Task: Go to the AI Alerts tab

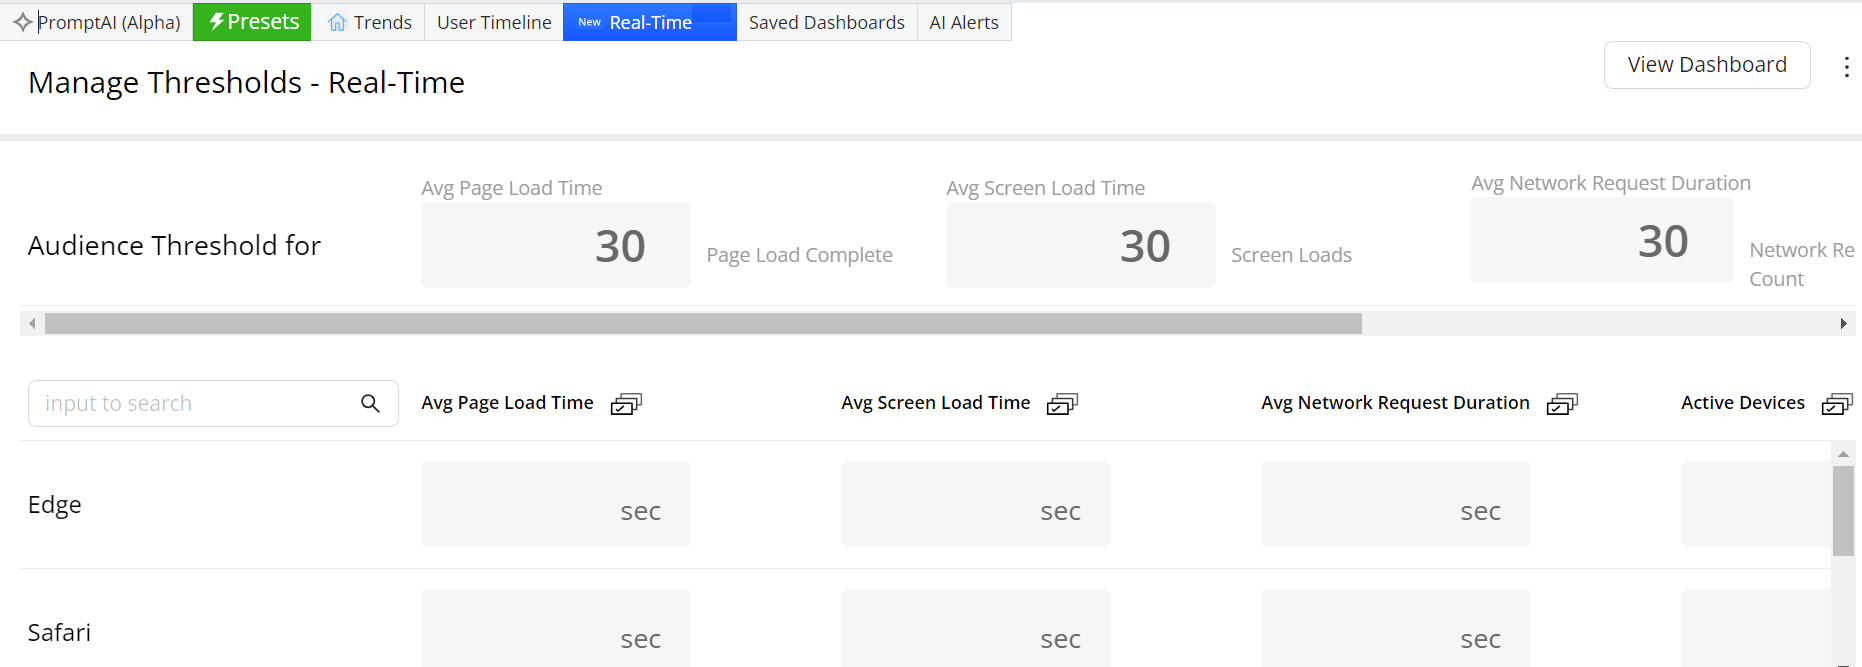Action: point(964,22)
